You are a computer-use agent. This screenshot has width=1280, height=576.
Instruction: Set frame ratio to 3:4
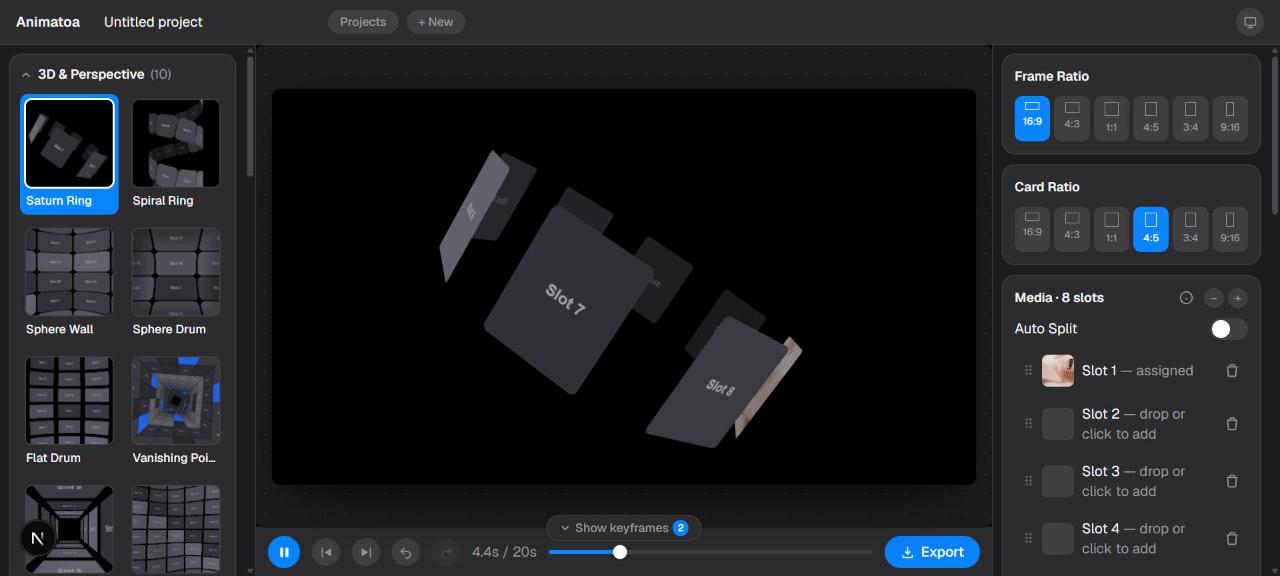click(x=1190, y=118)
